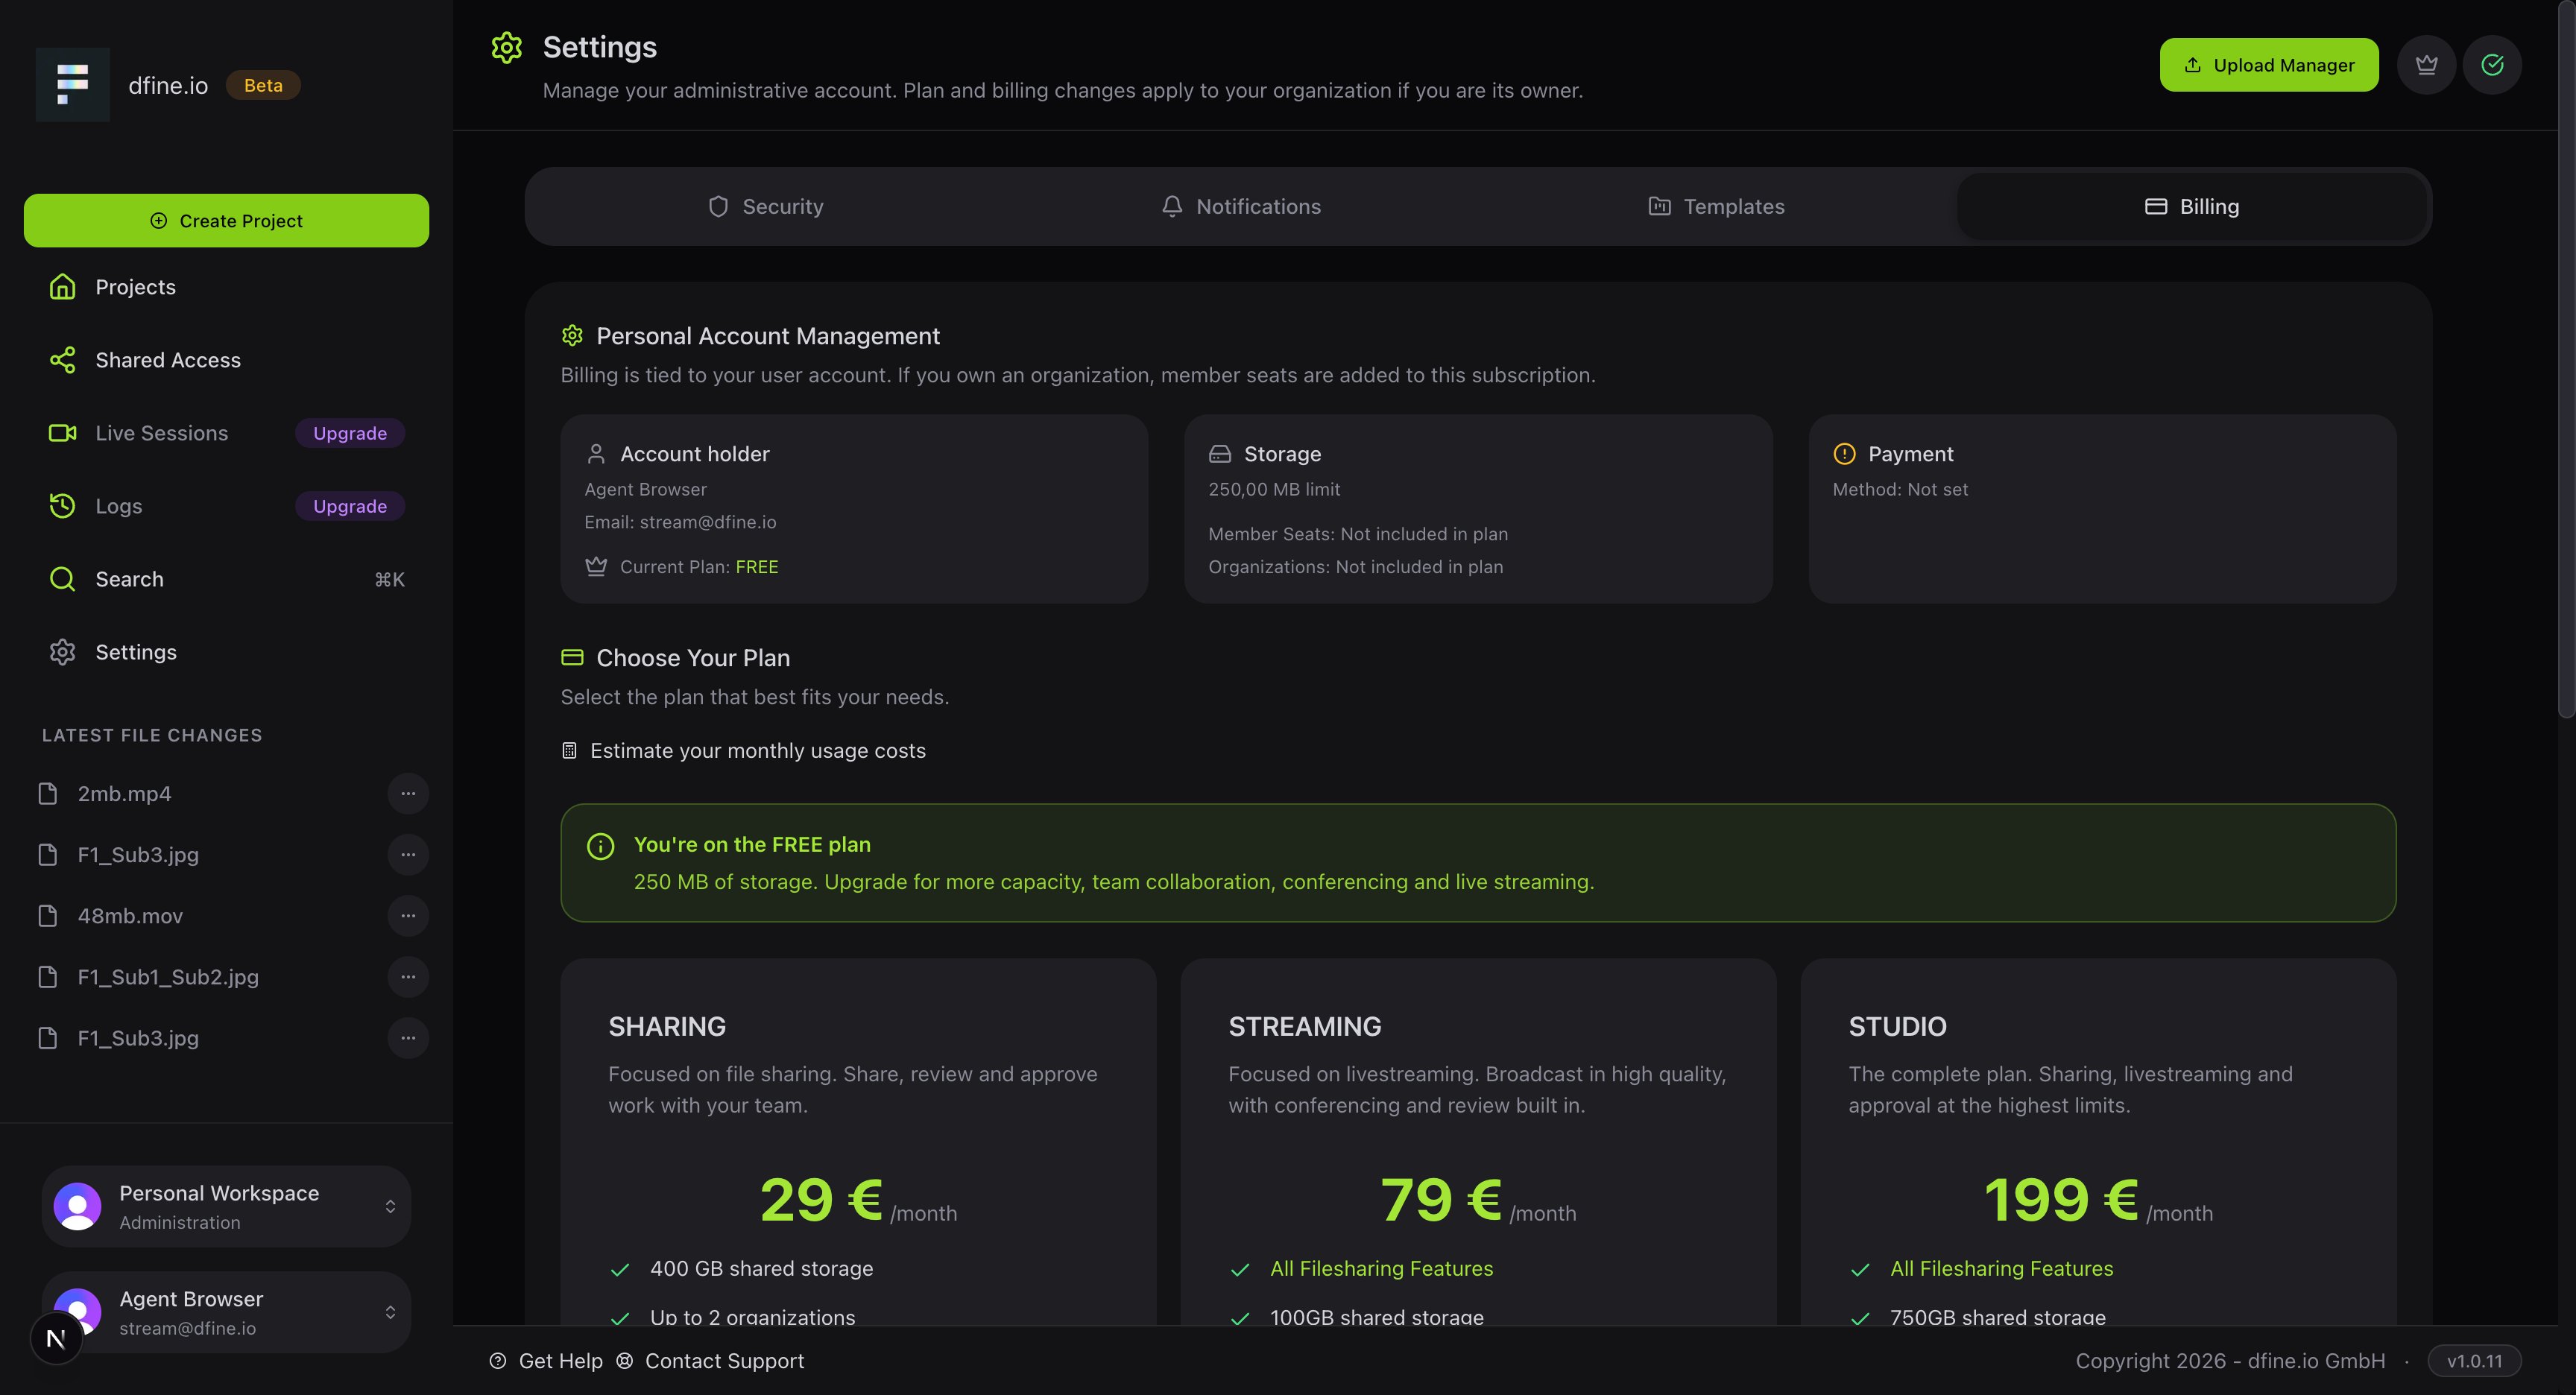Click the crown plan icon in header
The image size is (2576, 1395).
(x=2426, y=65)
